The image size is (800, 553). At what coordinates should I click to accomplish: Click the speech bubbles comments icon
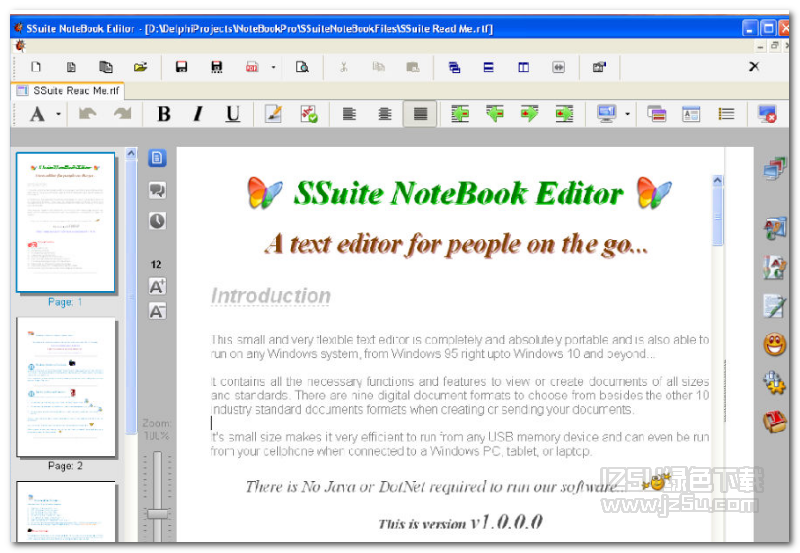pyautogui.click(x=157, y=190)
